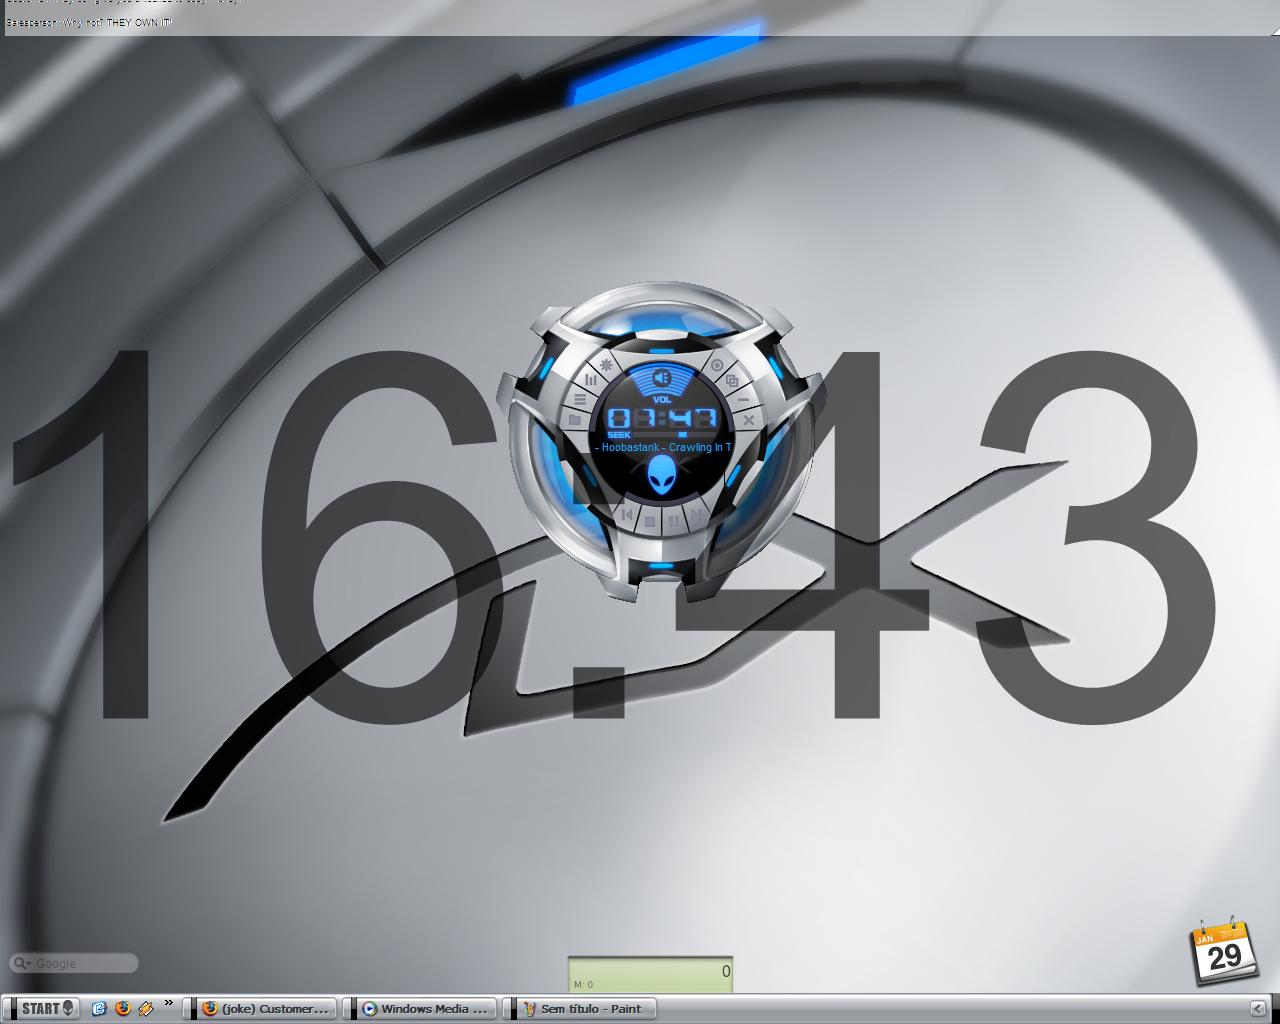The height and width of the screenshot is (1024, 1280).
Task: Skip to previous track in player
Action: click(626, 514)
